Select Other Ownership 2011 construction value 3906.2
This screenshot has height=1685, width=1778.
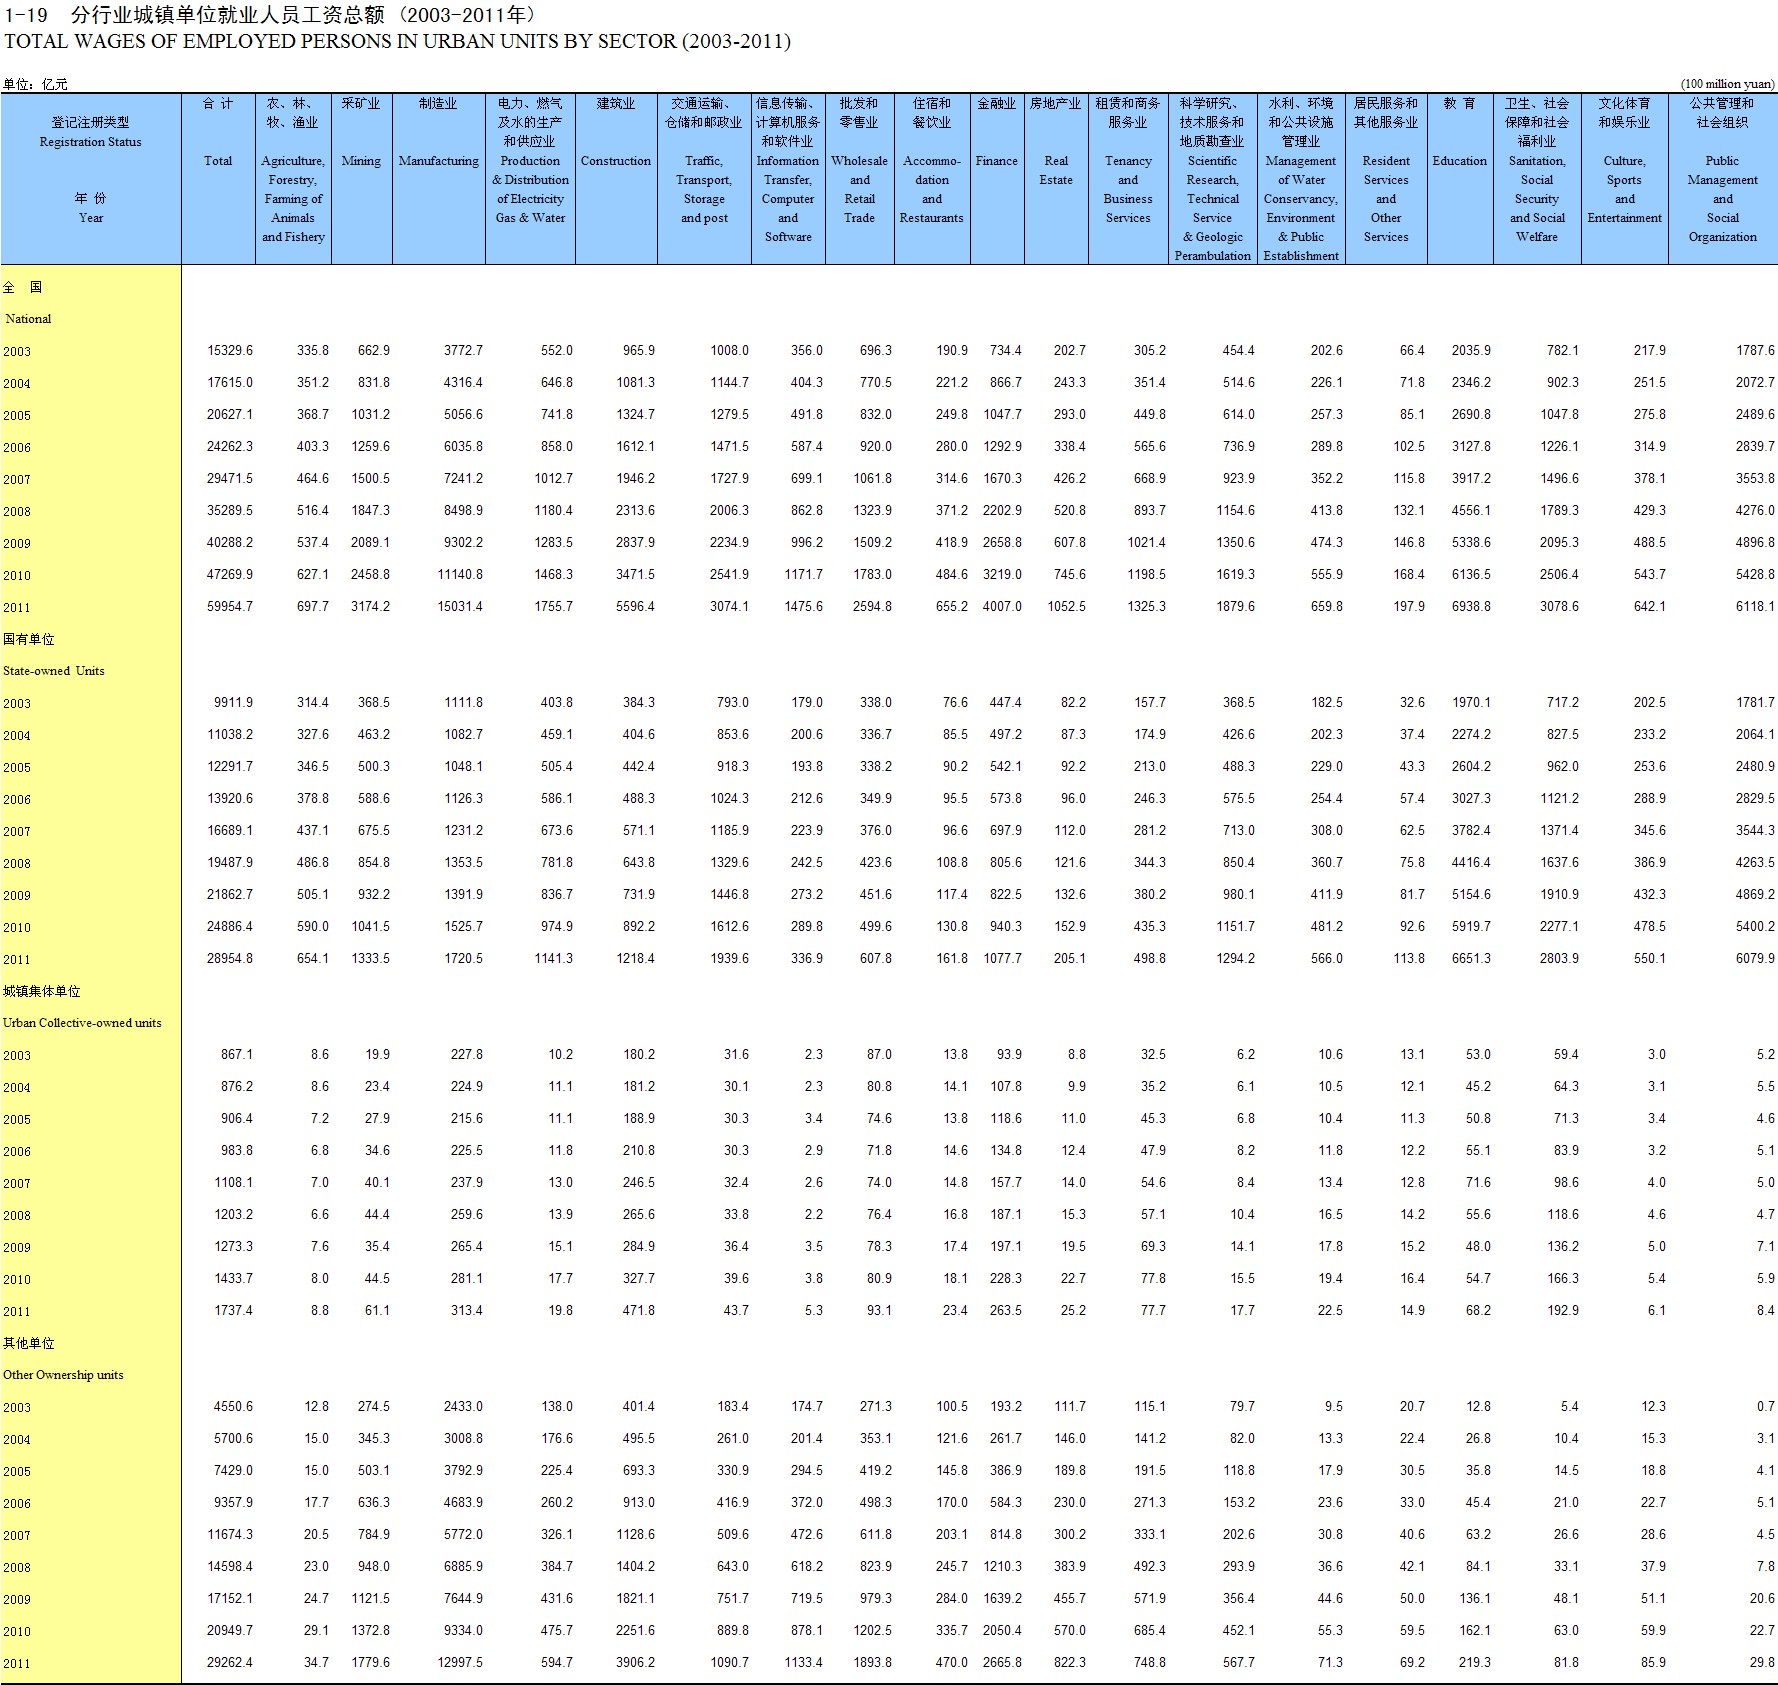[635, 1663]
